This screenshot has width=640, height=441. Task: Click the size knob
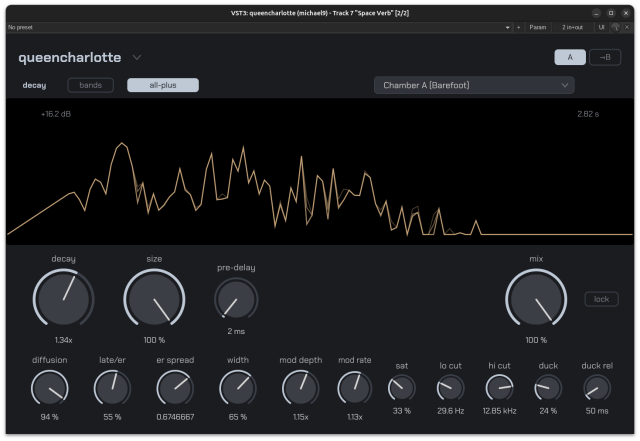click(154, 298)
